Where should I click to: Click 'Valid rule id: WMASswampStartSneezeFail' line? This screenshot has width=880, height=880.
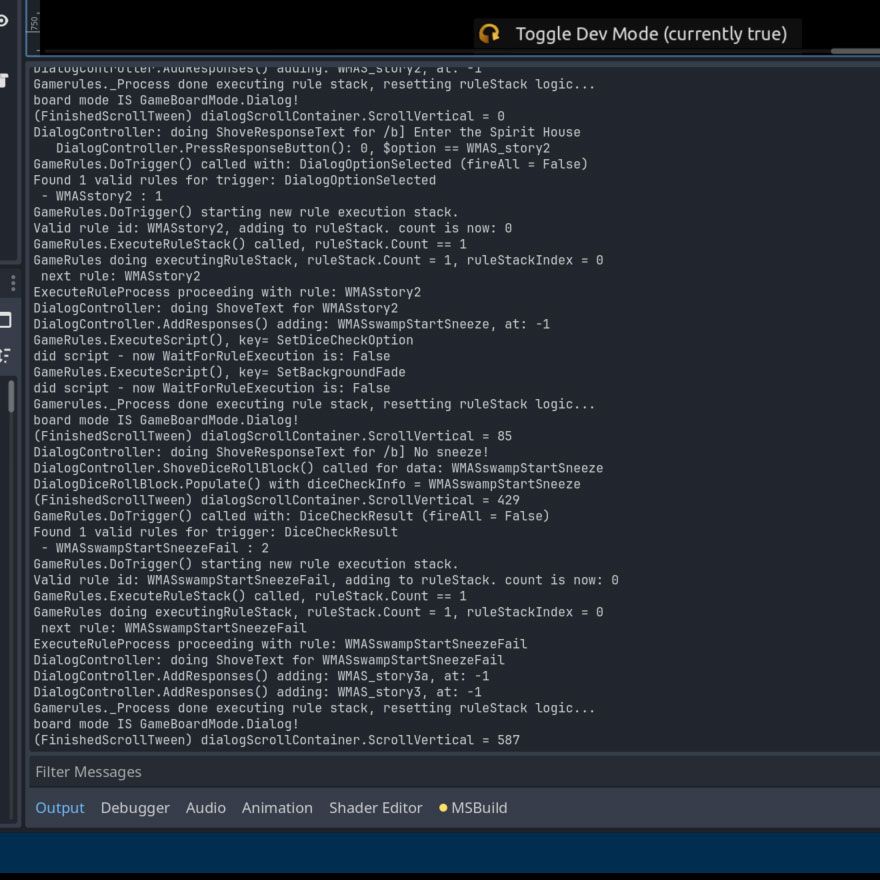point(326,580)
